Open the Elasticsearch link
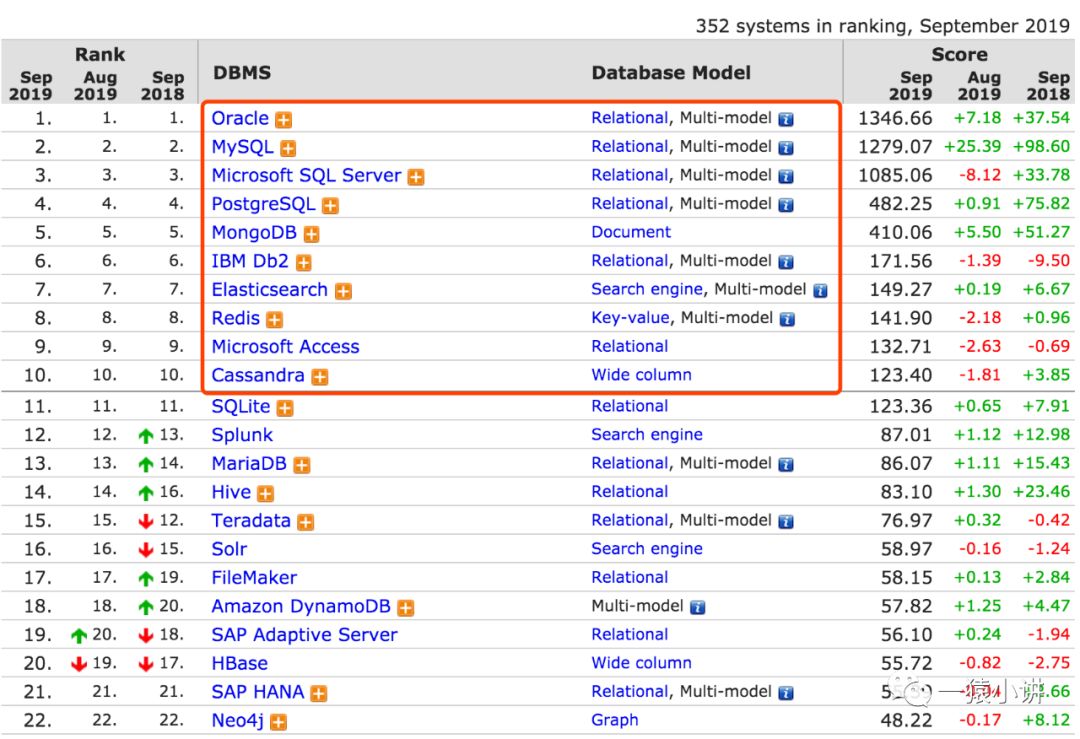This screenshot has width=1080, height=739. point(269,290)
